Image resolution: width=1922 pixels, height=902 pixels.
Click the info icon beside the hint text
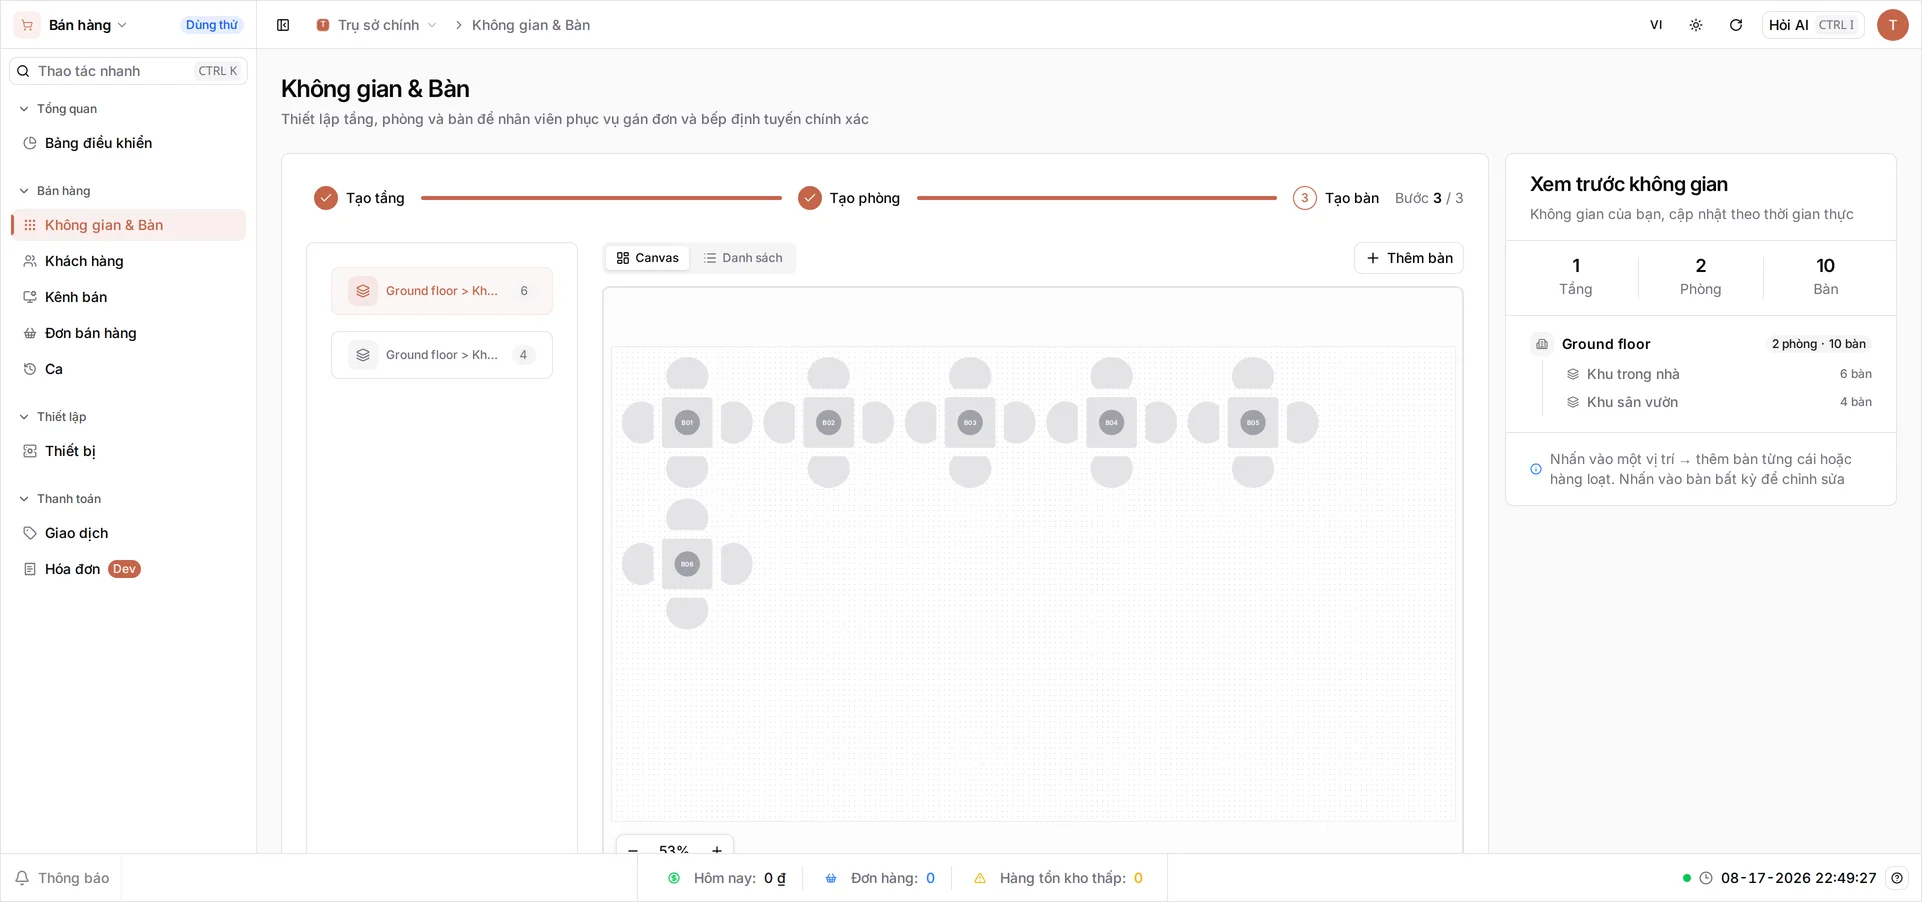click(1536, 469)
